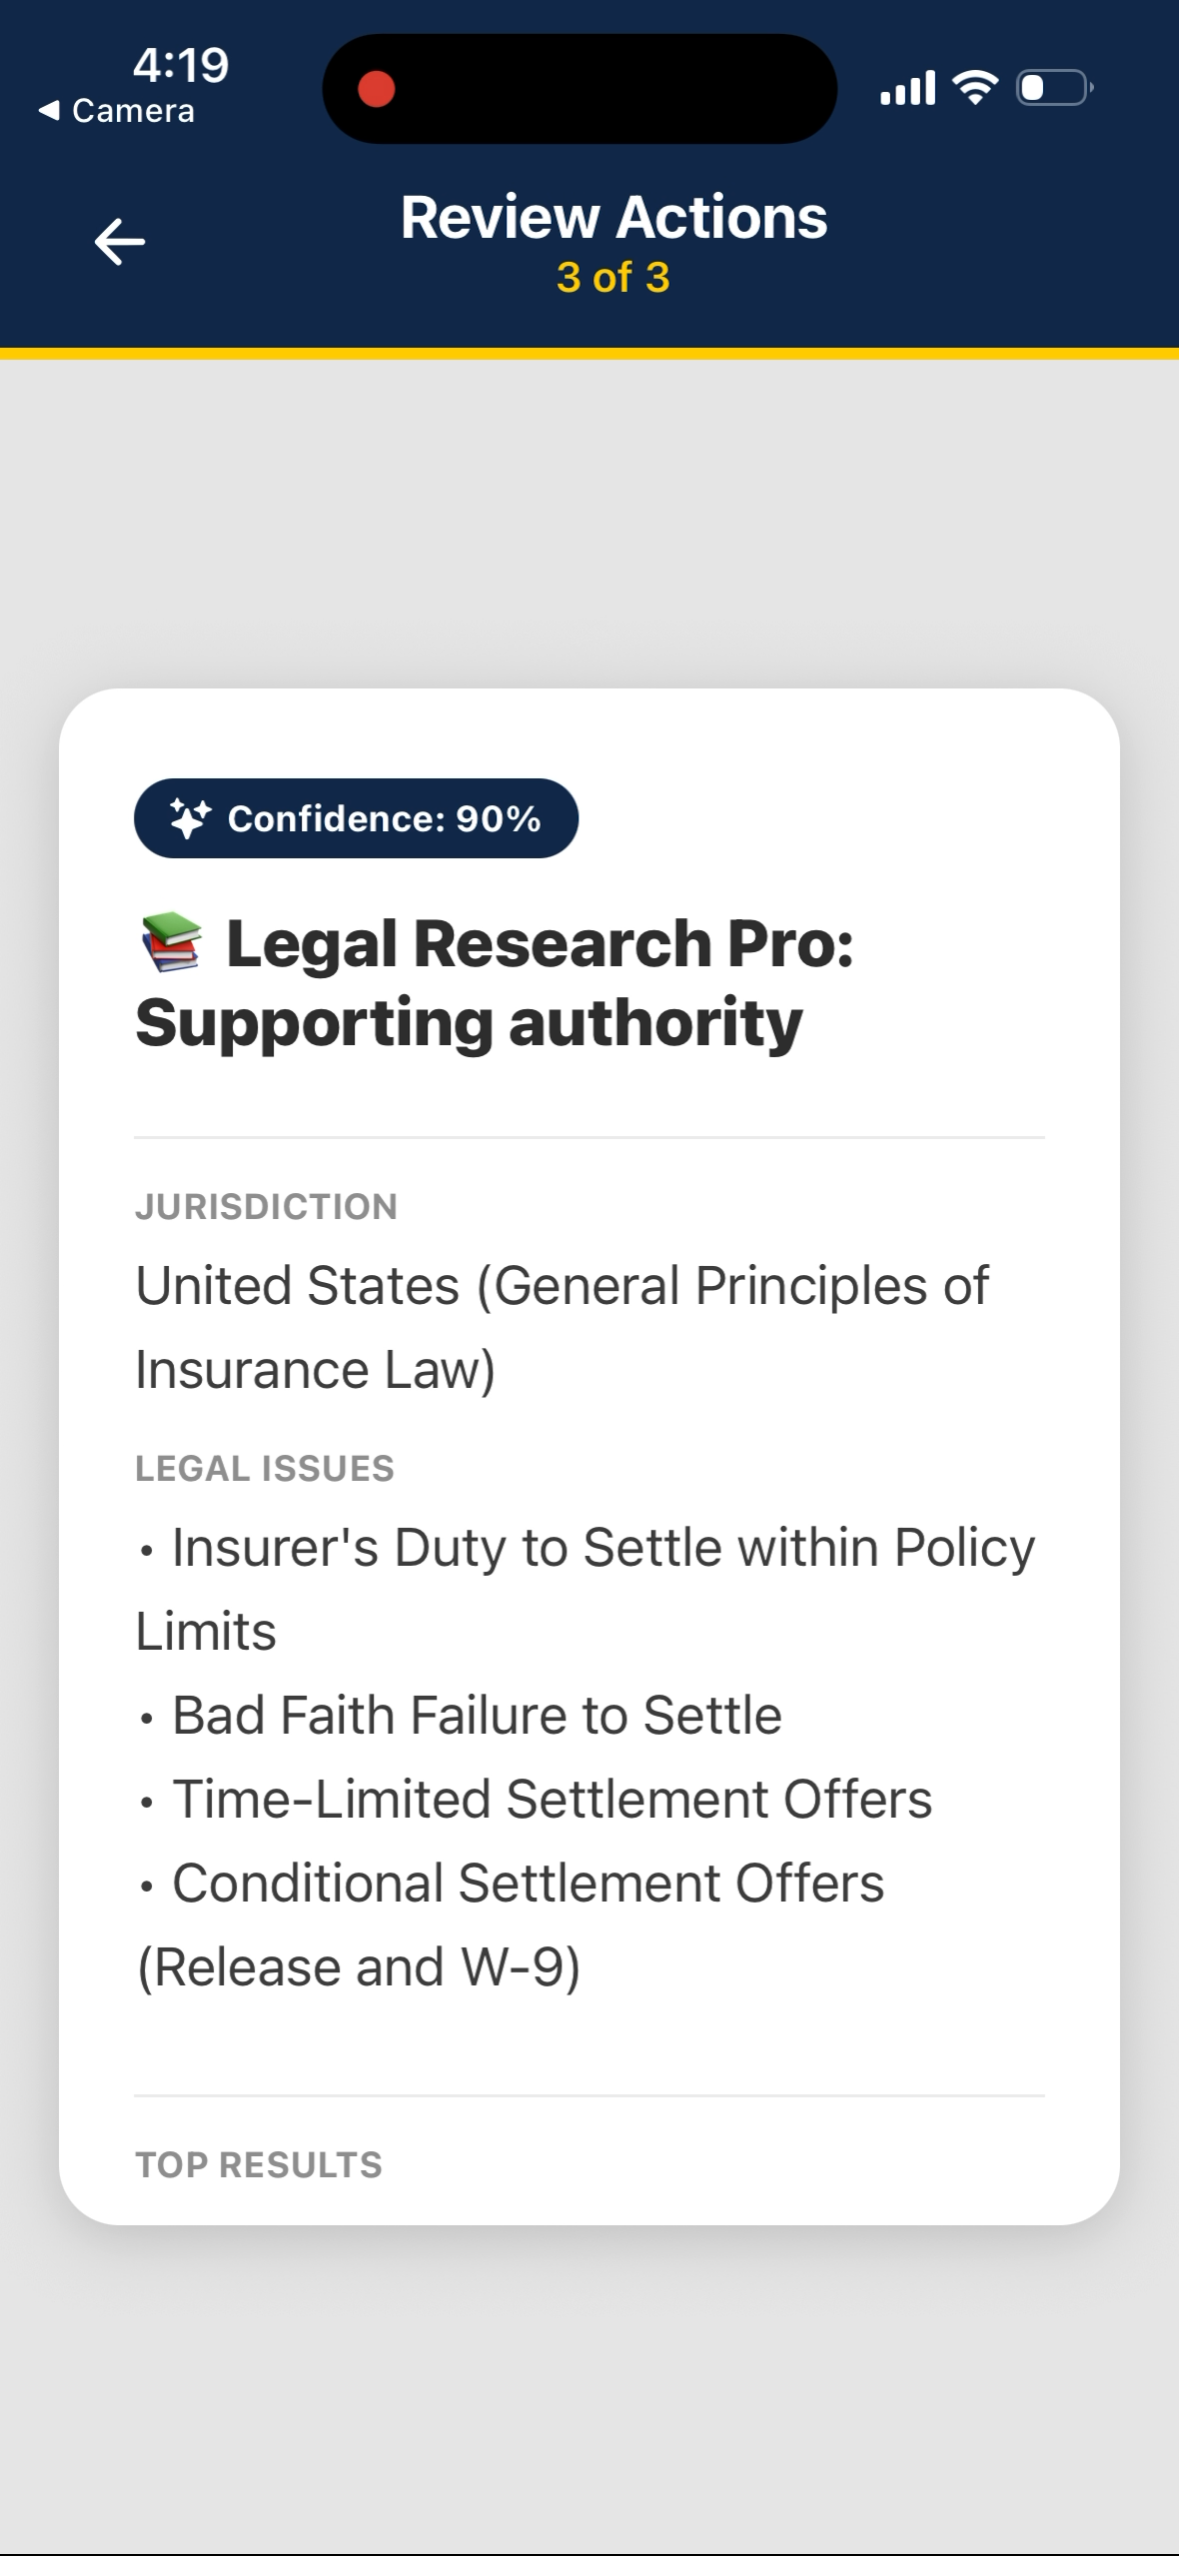Click the sparkle icon in confidence badge
Viewport: 1179px width, 2556px height.
(x=189, y=818)
